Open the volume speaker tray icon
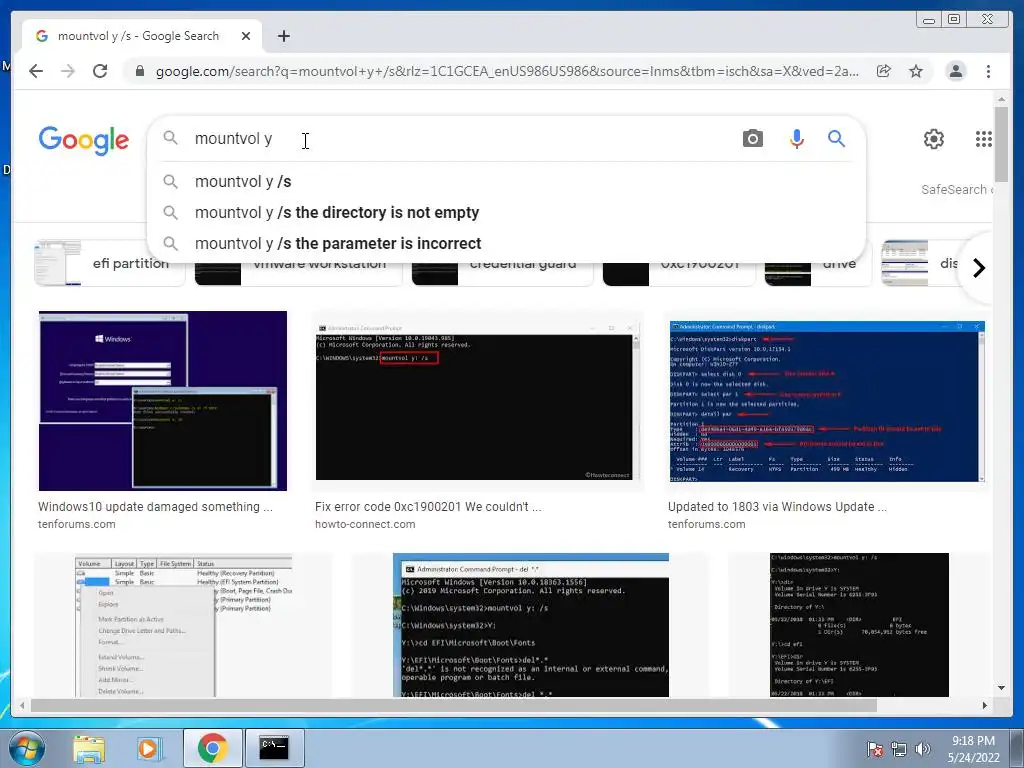This screenshot has height=768, width=1024. coord(923,749)
